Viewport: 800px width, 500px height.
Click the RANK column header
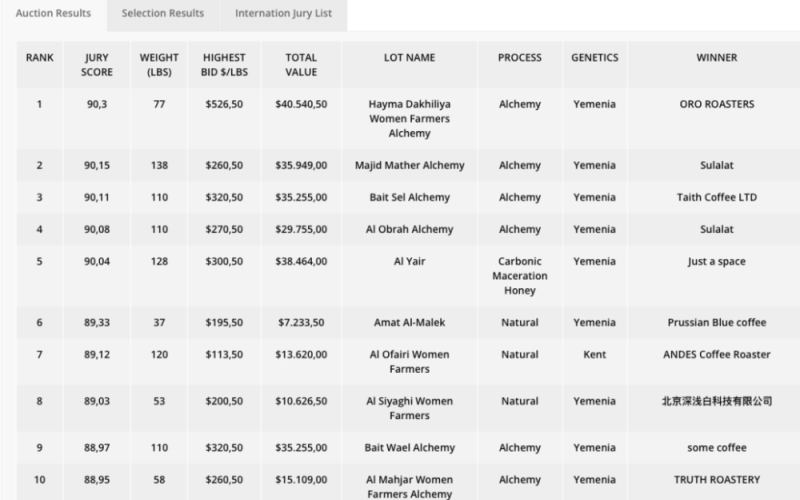39,58
